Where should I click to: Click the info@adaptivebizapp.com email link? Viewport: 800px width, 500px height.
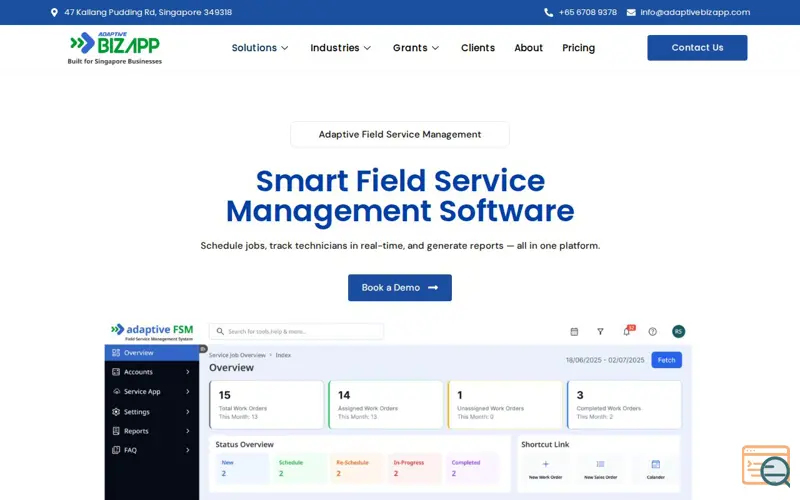[x=695, y=12]
